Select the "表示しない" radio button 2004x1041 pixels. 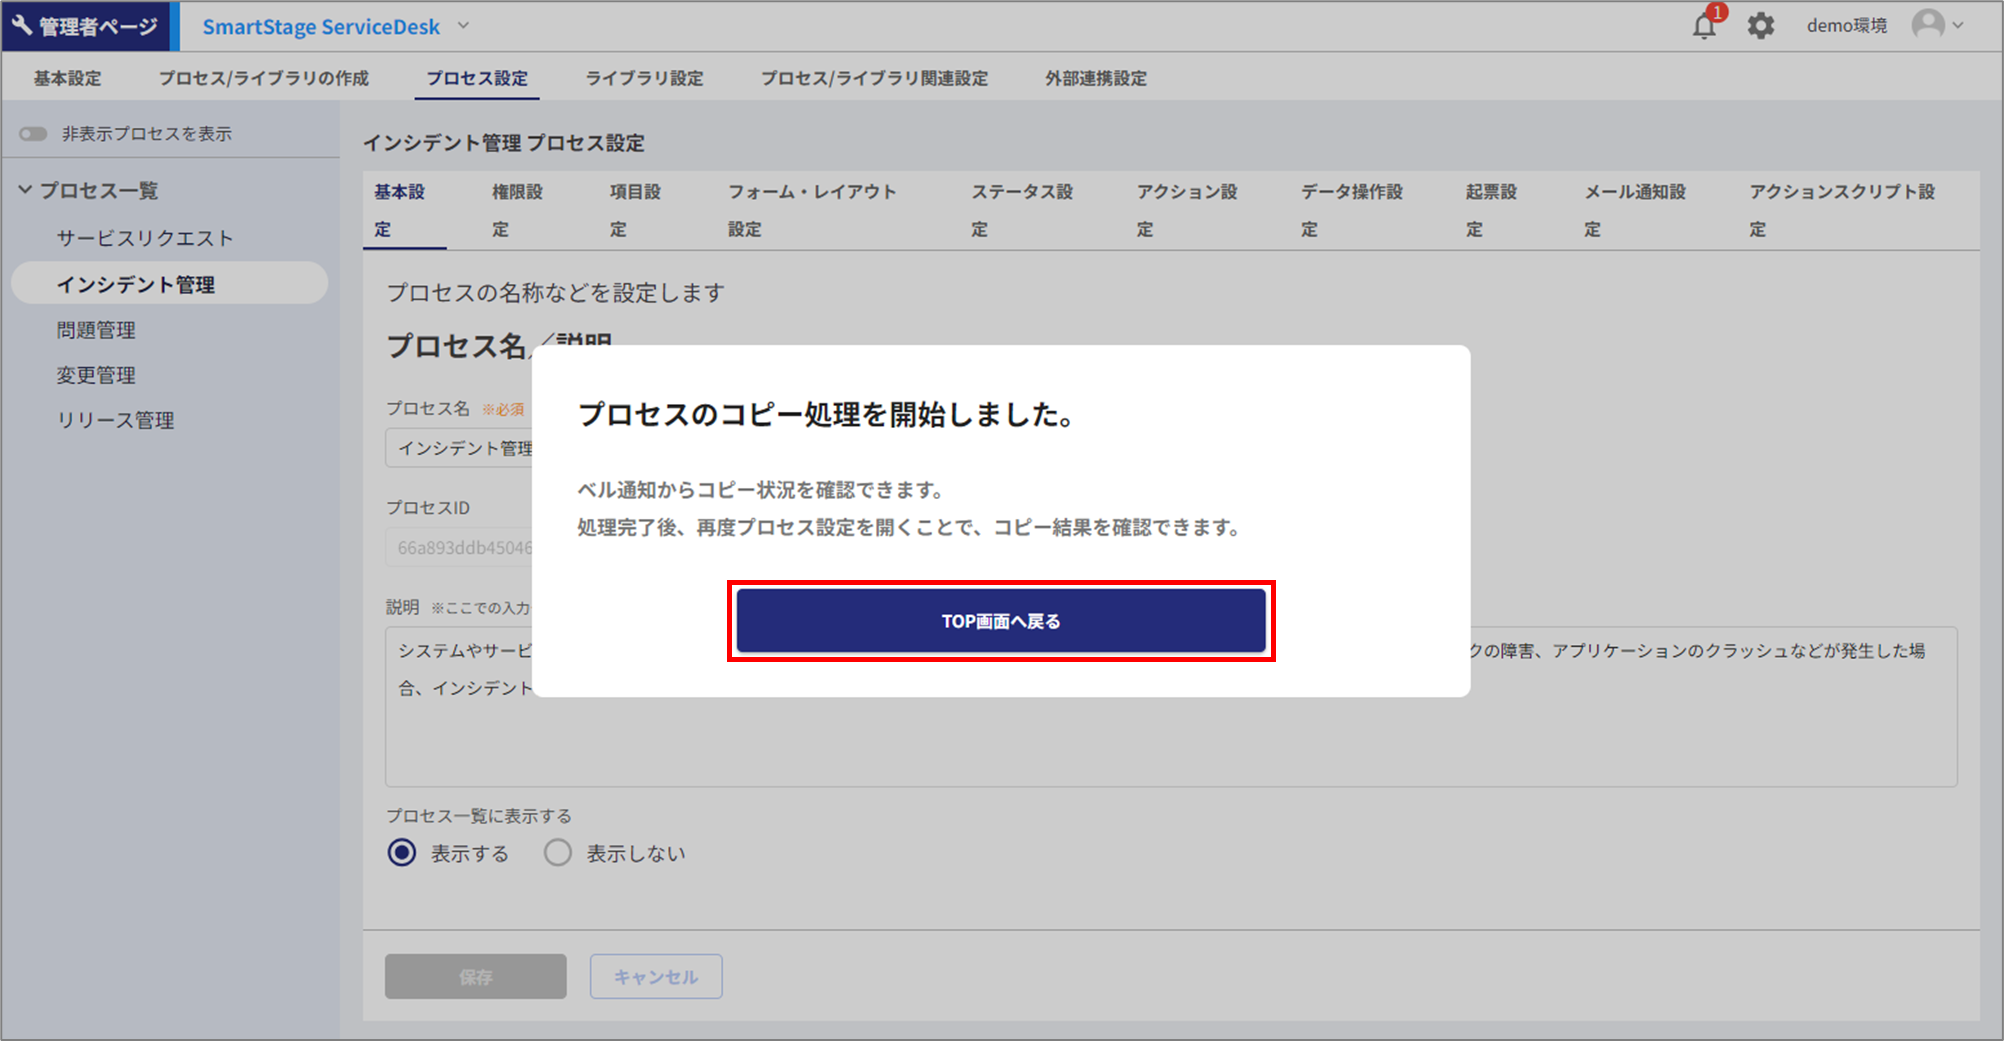[x=558, y=853]
